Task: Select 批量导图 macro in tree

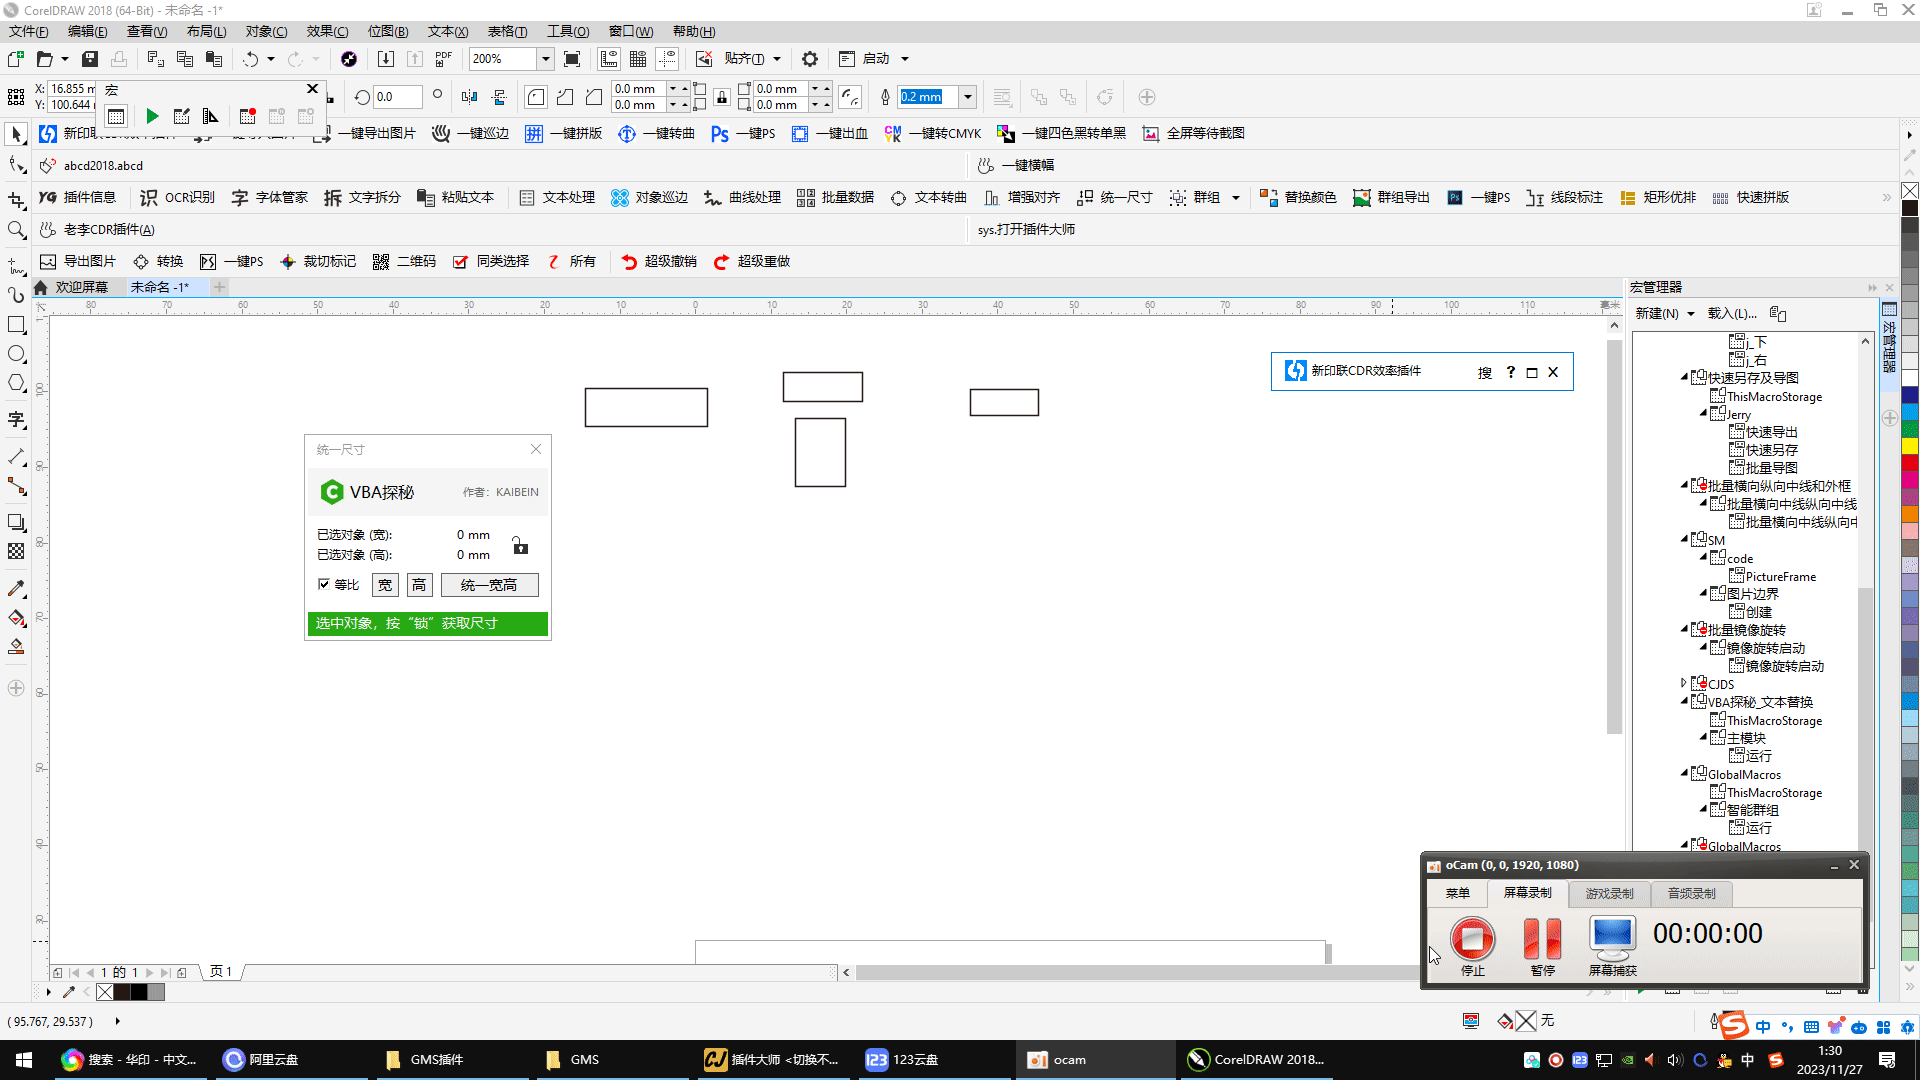Action: point(1771,468)
